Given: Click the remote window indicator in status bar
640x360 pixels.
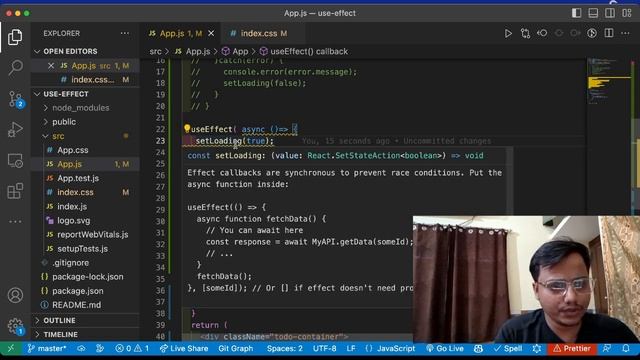Looking at the screenshot, I should coord(11,349).
